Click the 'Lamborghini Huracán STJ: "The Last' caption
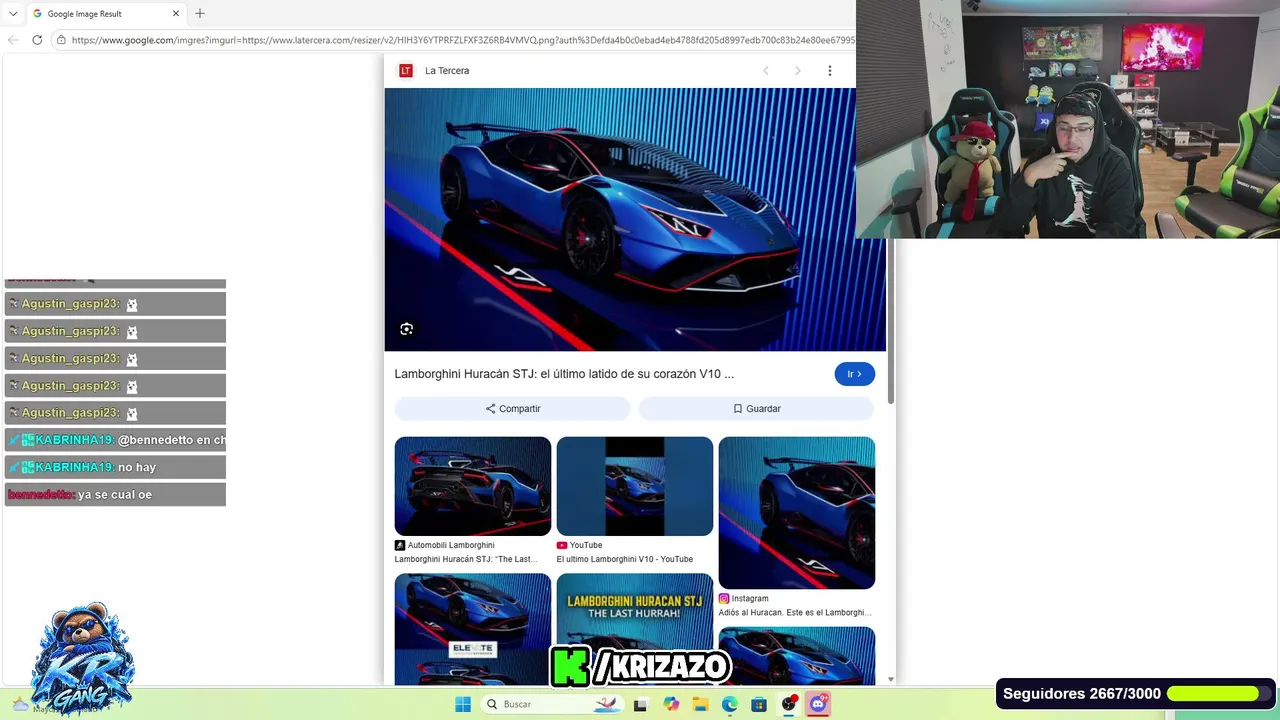Image resolution: width=1280 pixels, height=720 pixels. point(466,560)
